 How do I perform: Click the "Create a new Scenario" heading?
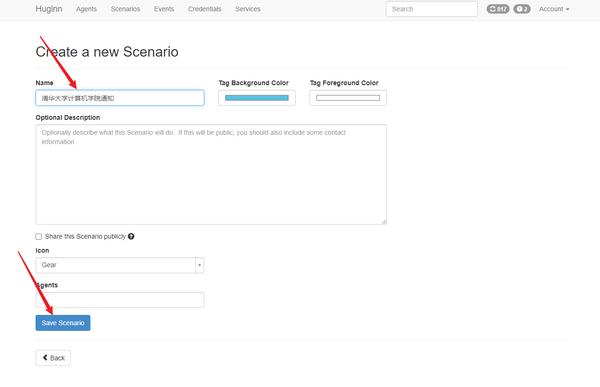107,52
